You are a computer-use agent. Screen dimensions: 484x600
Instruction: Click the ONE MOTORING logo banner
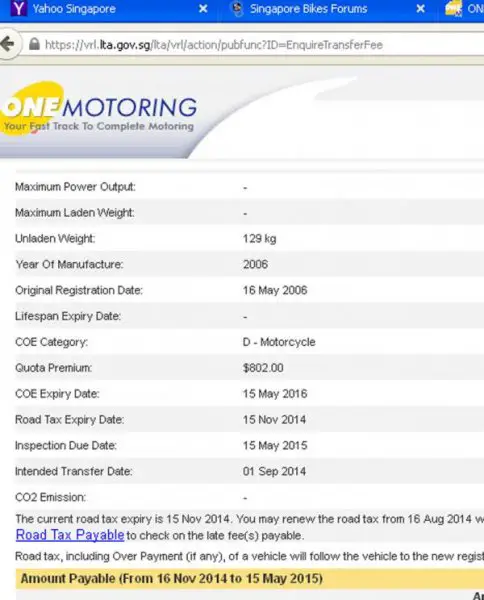[99, 111]
